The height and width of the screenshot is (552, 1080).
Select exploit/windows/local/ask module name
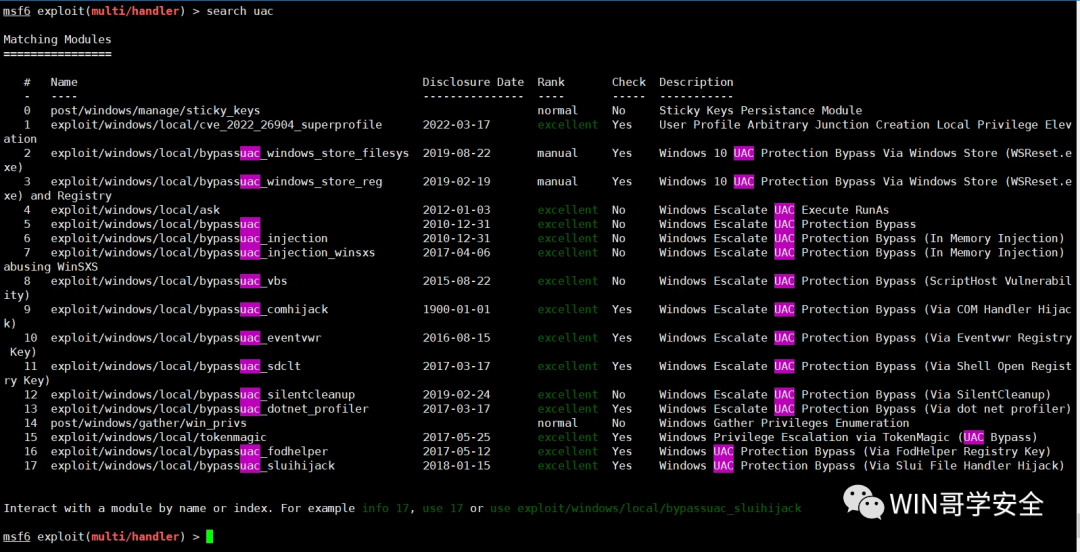click(135, 209)
